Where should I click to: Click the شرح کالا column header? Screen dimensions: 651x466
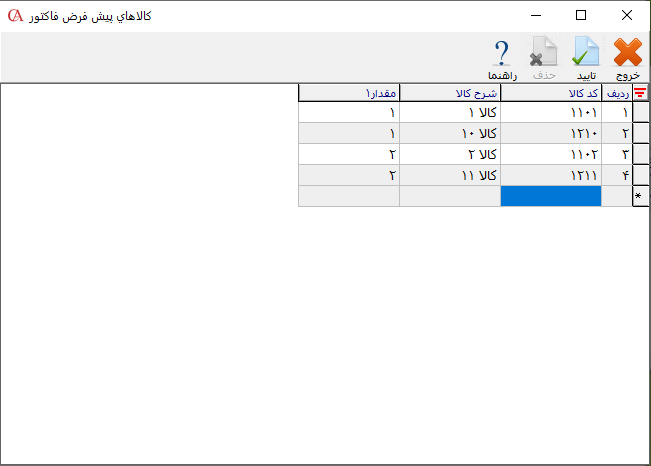pos(450,93)
